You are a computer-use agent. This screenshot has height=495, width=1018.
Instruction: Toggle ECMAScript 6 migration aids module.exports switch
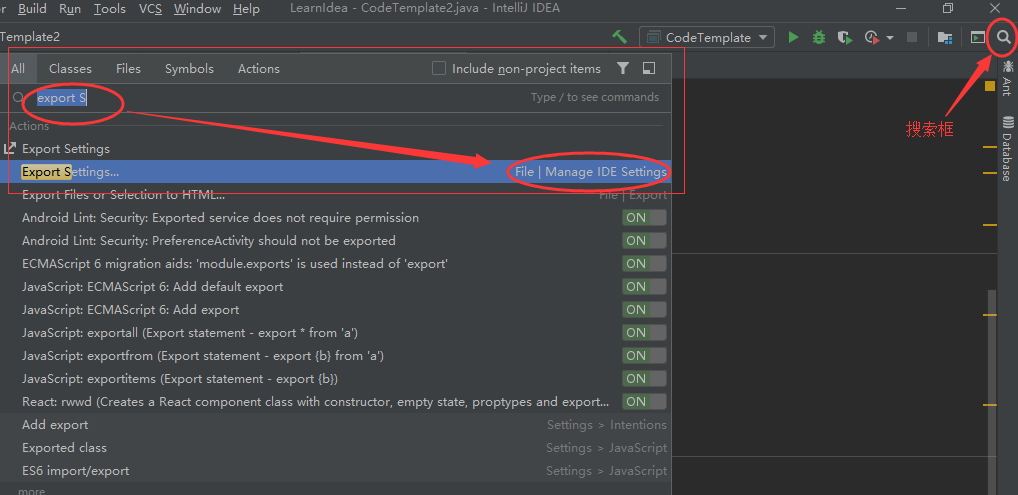644,264
